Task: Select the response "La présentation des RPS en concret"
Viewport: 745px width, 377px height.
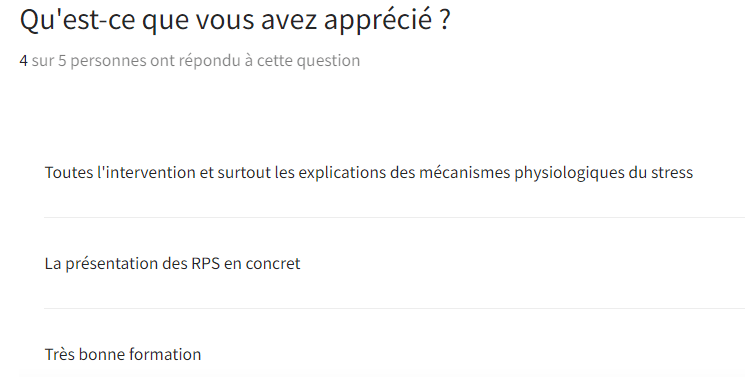Action: click(x=172, y=263)
